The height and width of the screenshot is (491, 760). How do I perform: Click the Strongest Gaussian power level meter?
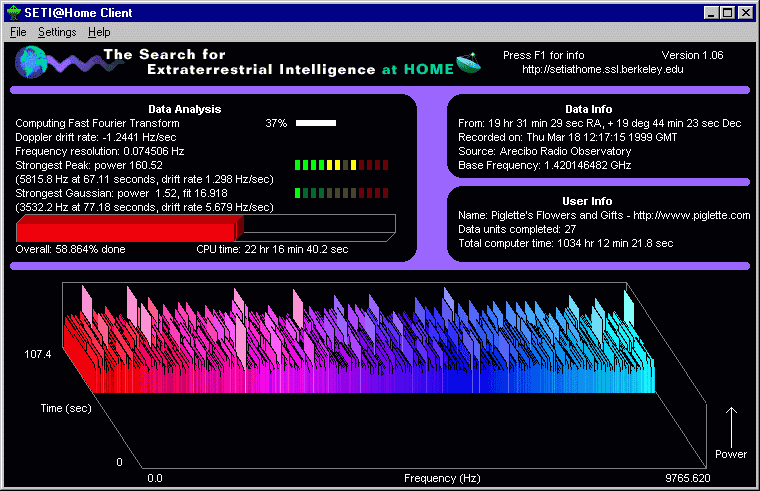pos(342,193)
